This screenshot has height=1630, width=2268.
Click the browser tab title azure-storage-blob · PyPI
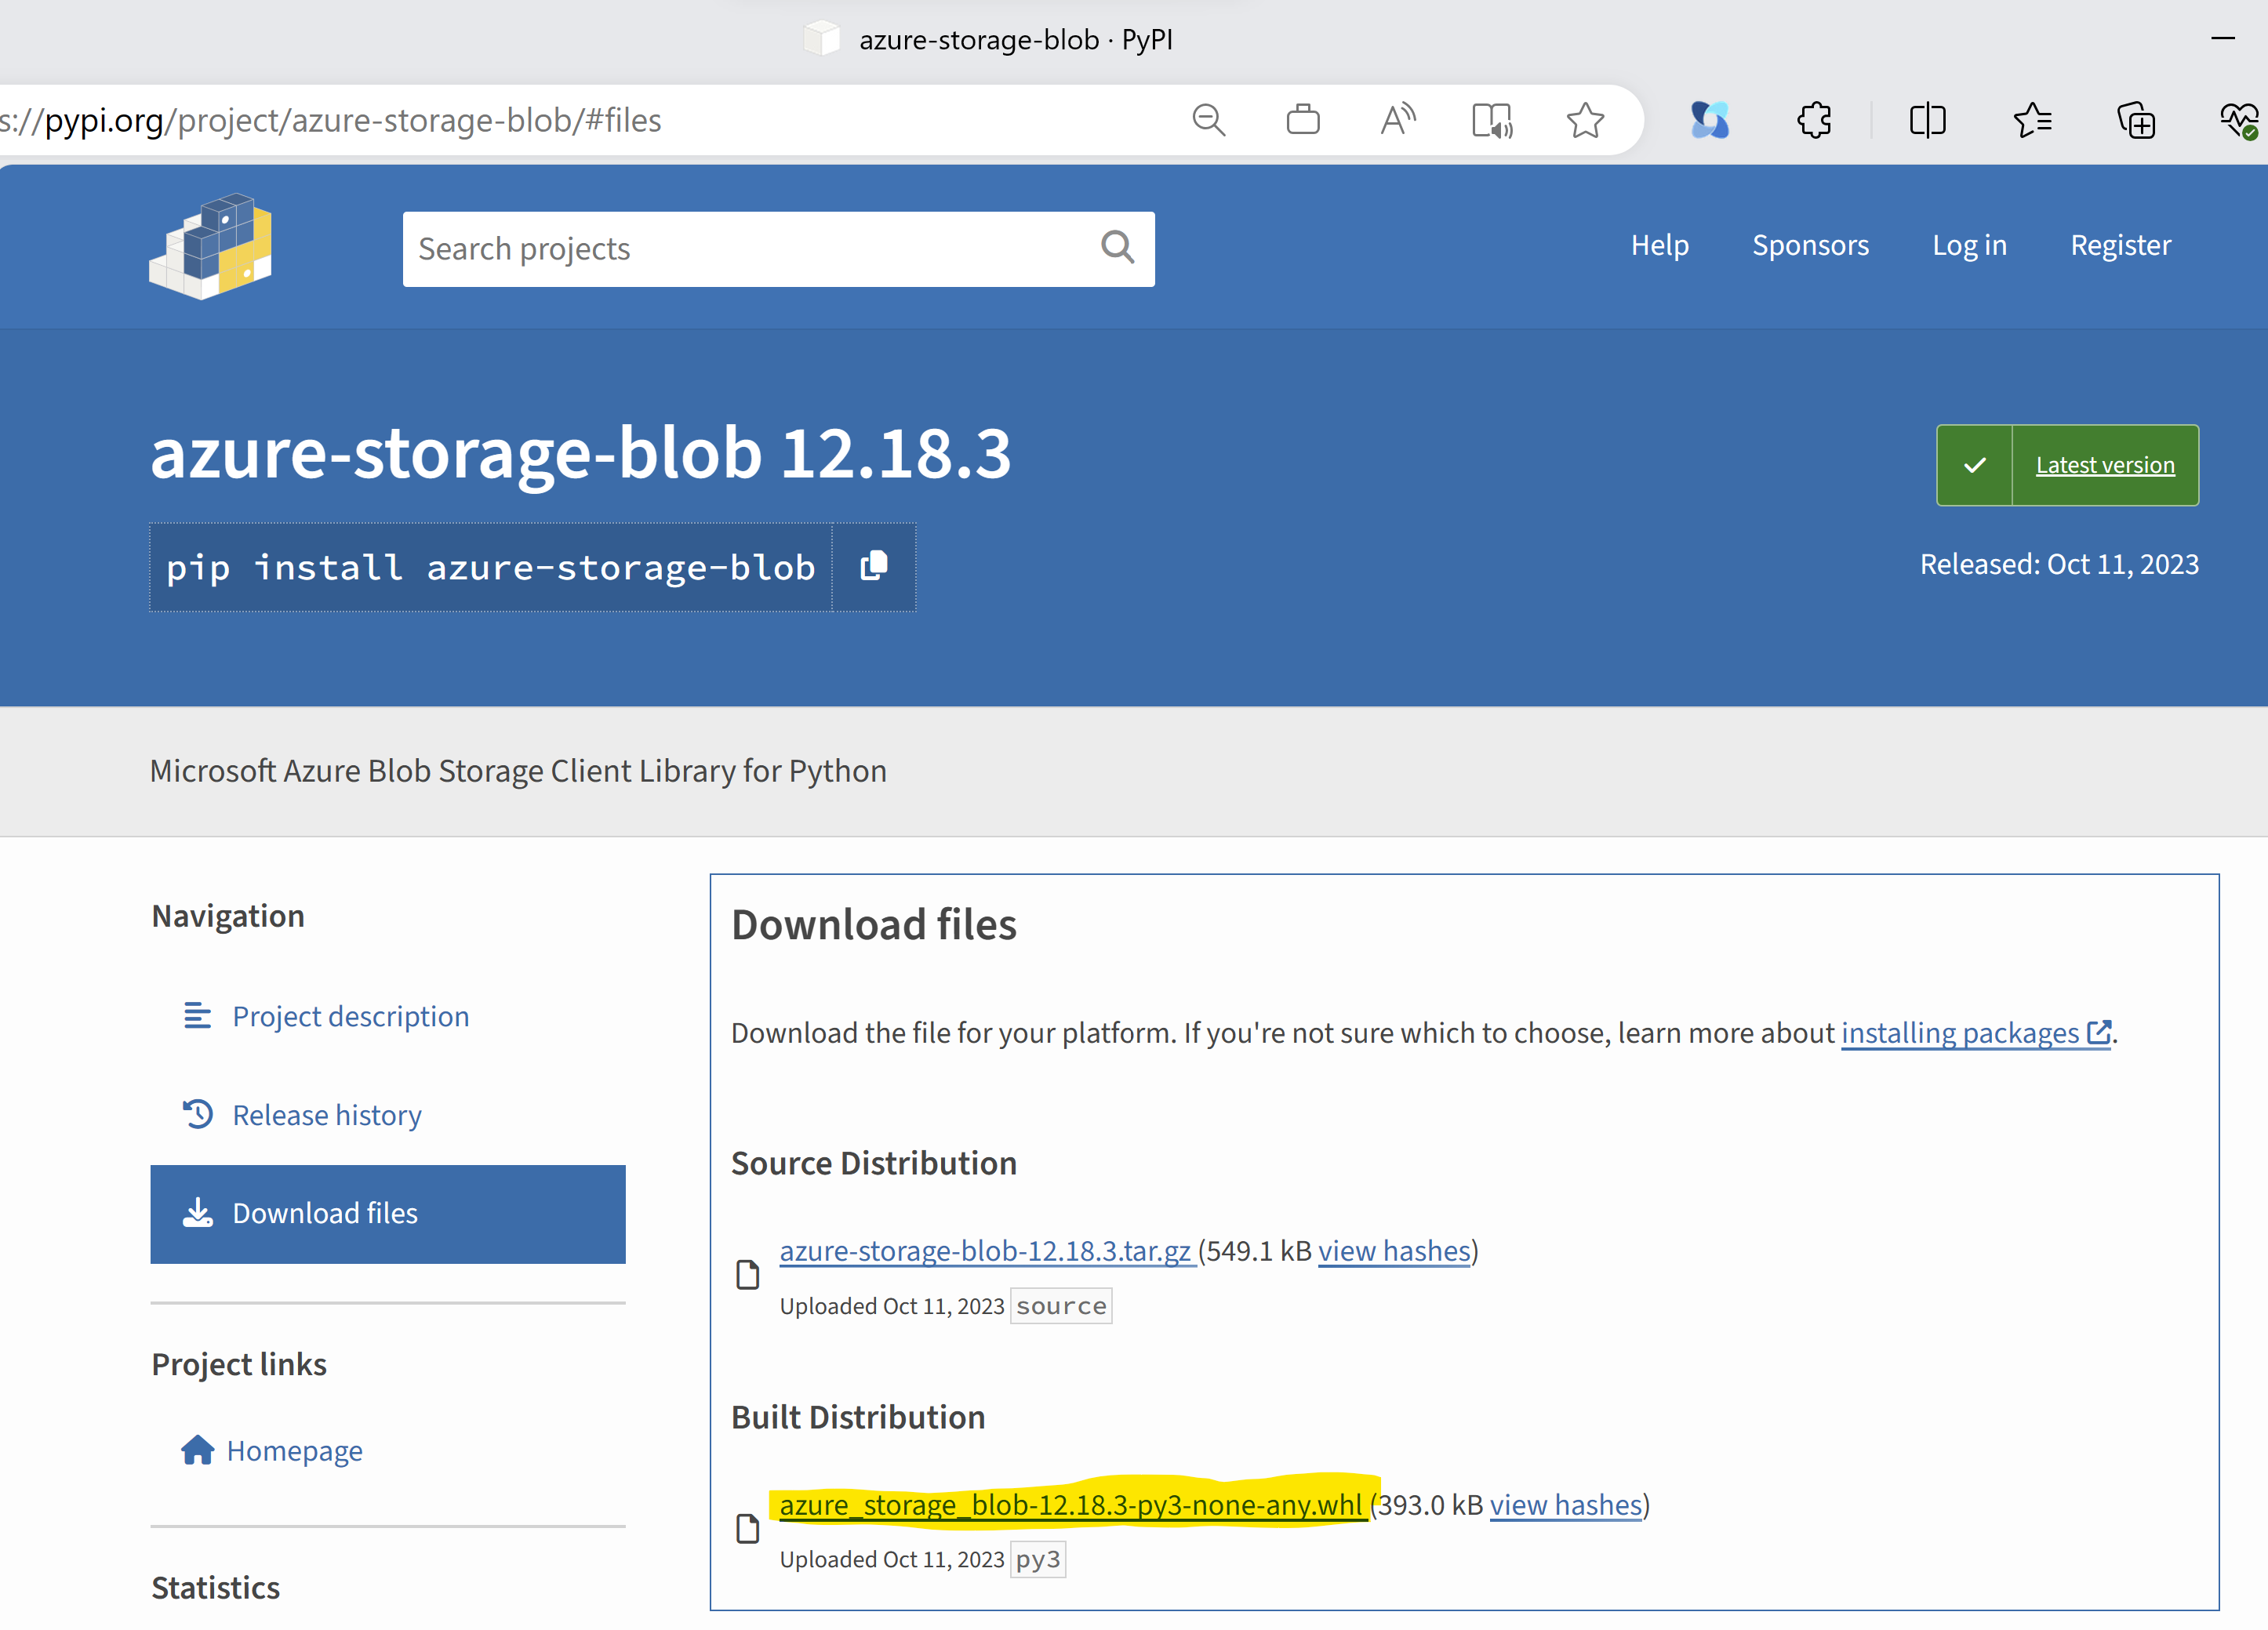[x=1016, y=39]
